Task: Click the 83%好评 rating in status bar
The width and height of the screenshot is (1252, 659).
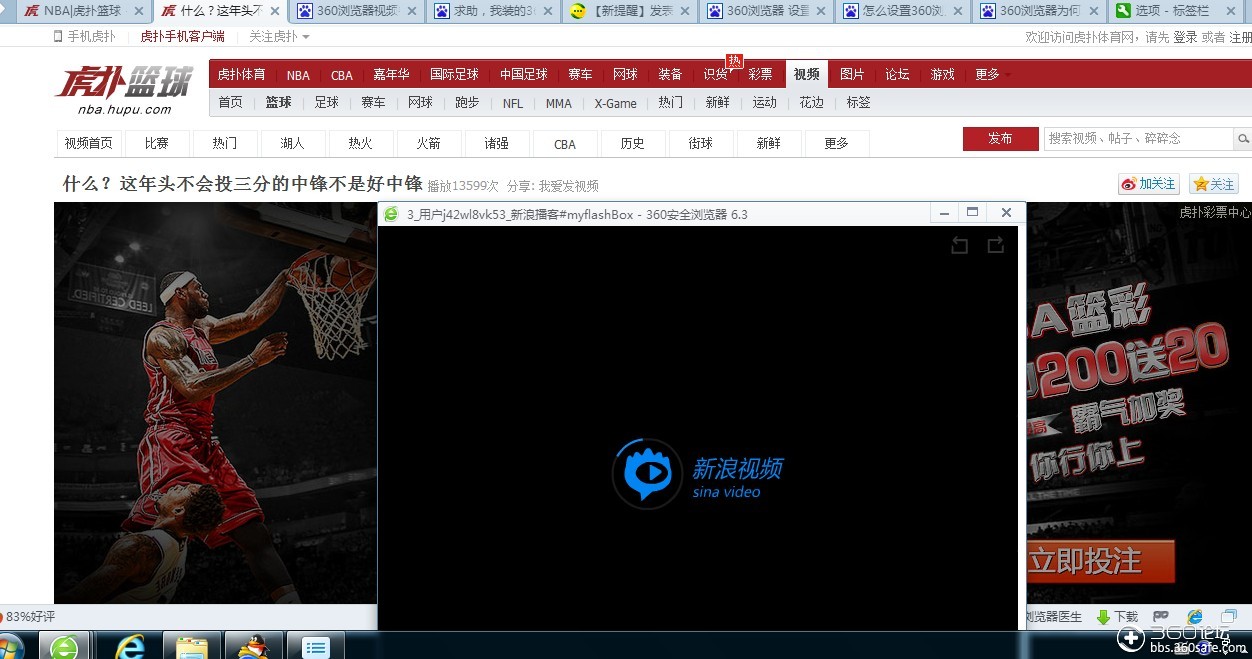Action: [x=29, y=617]
